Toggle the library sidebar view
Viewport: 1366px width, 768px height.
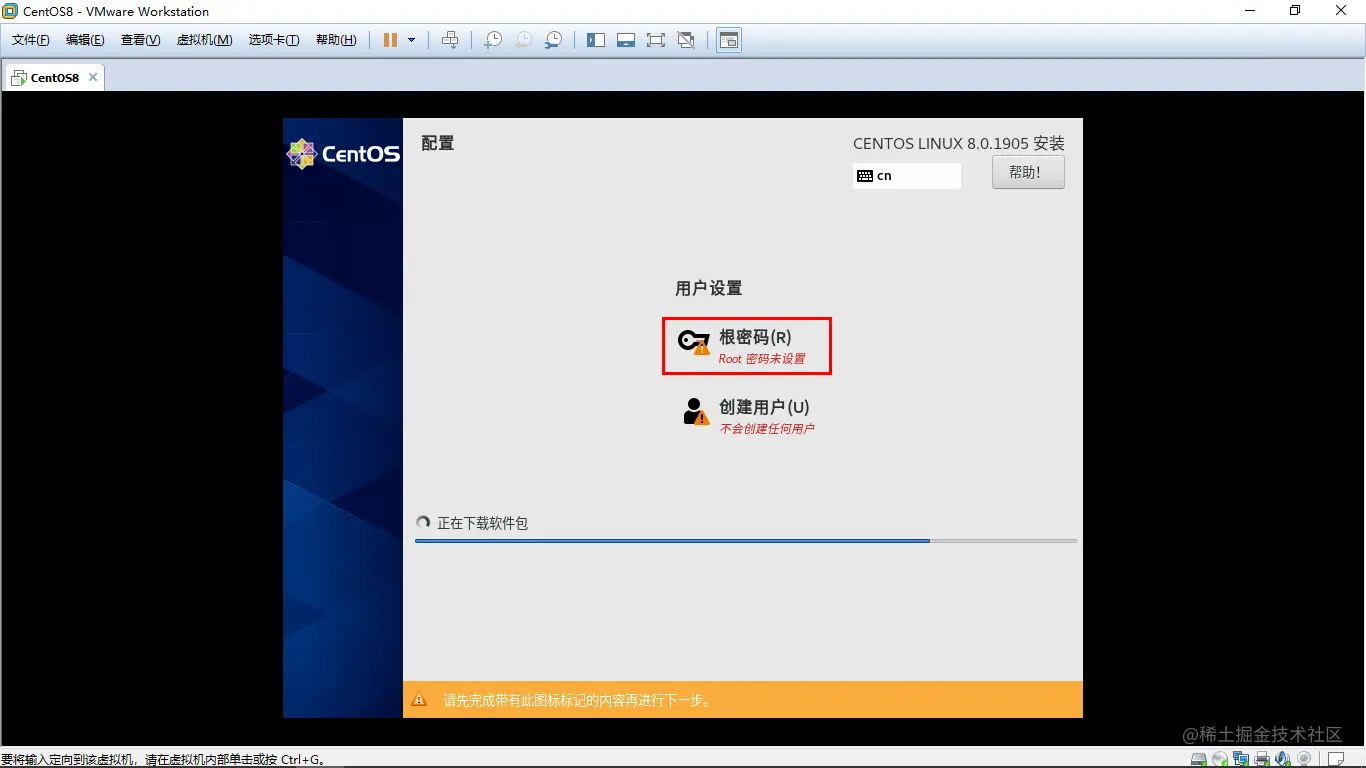point(596,40)
